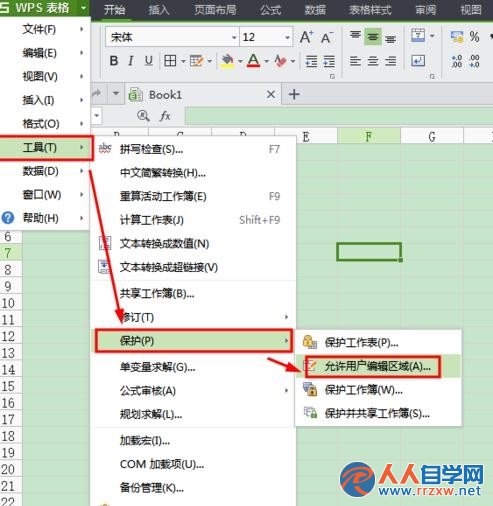Open the 公式 ribbon tab
The image size is (493, 506).
(271, 10)
